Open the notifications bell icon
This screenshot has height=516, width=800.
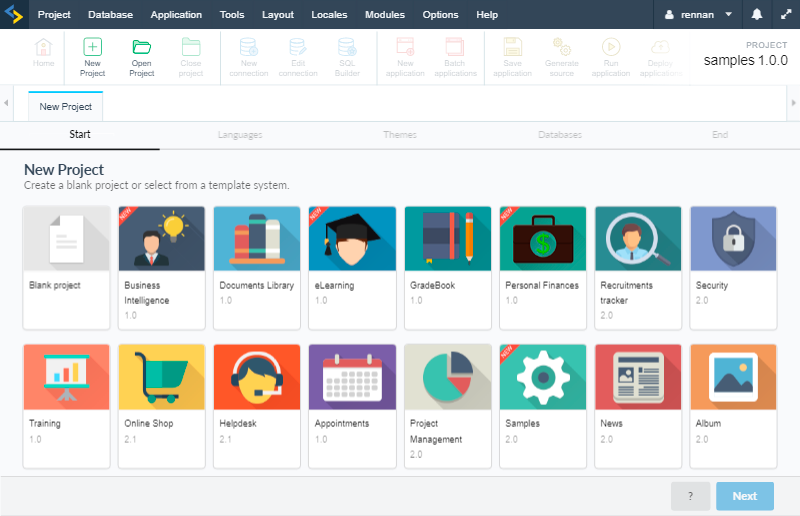click(757, 15)
